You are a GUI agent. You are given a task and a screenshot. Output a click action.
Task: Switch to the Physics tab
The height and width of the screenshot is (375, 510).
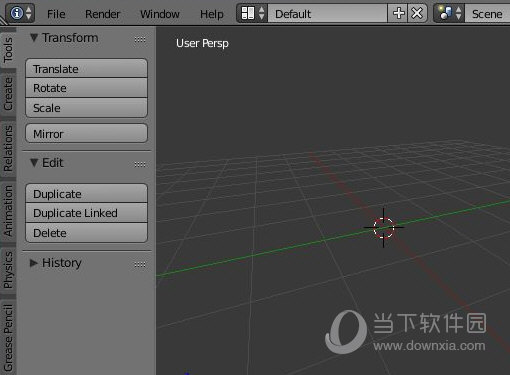point(8,270)
